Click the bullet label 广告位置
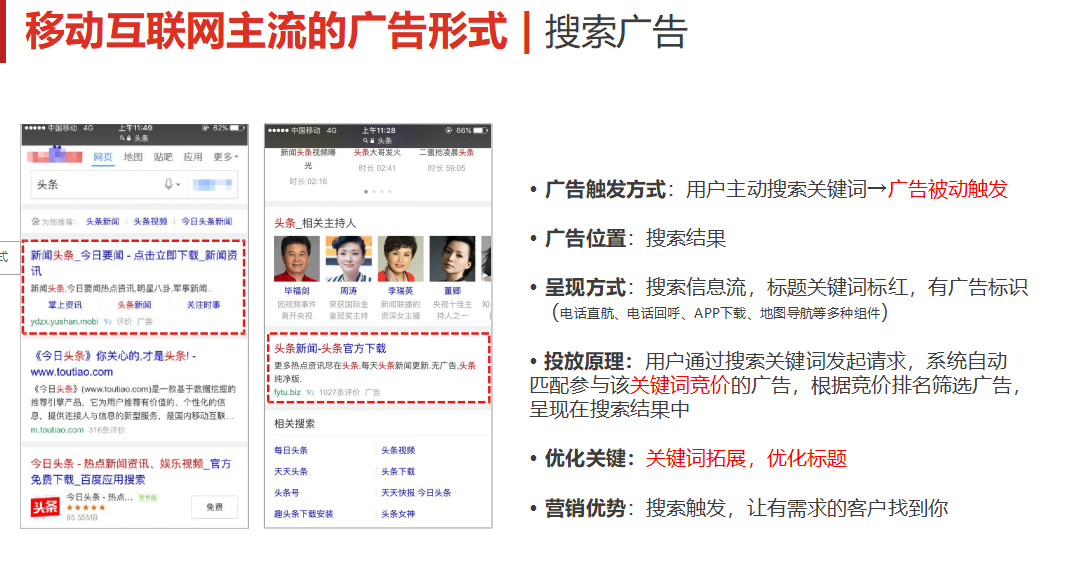Viewport: 1068px width, 569px height. point(585,239)
